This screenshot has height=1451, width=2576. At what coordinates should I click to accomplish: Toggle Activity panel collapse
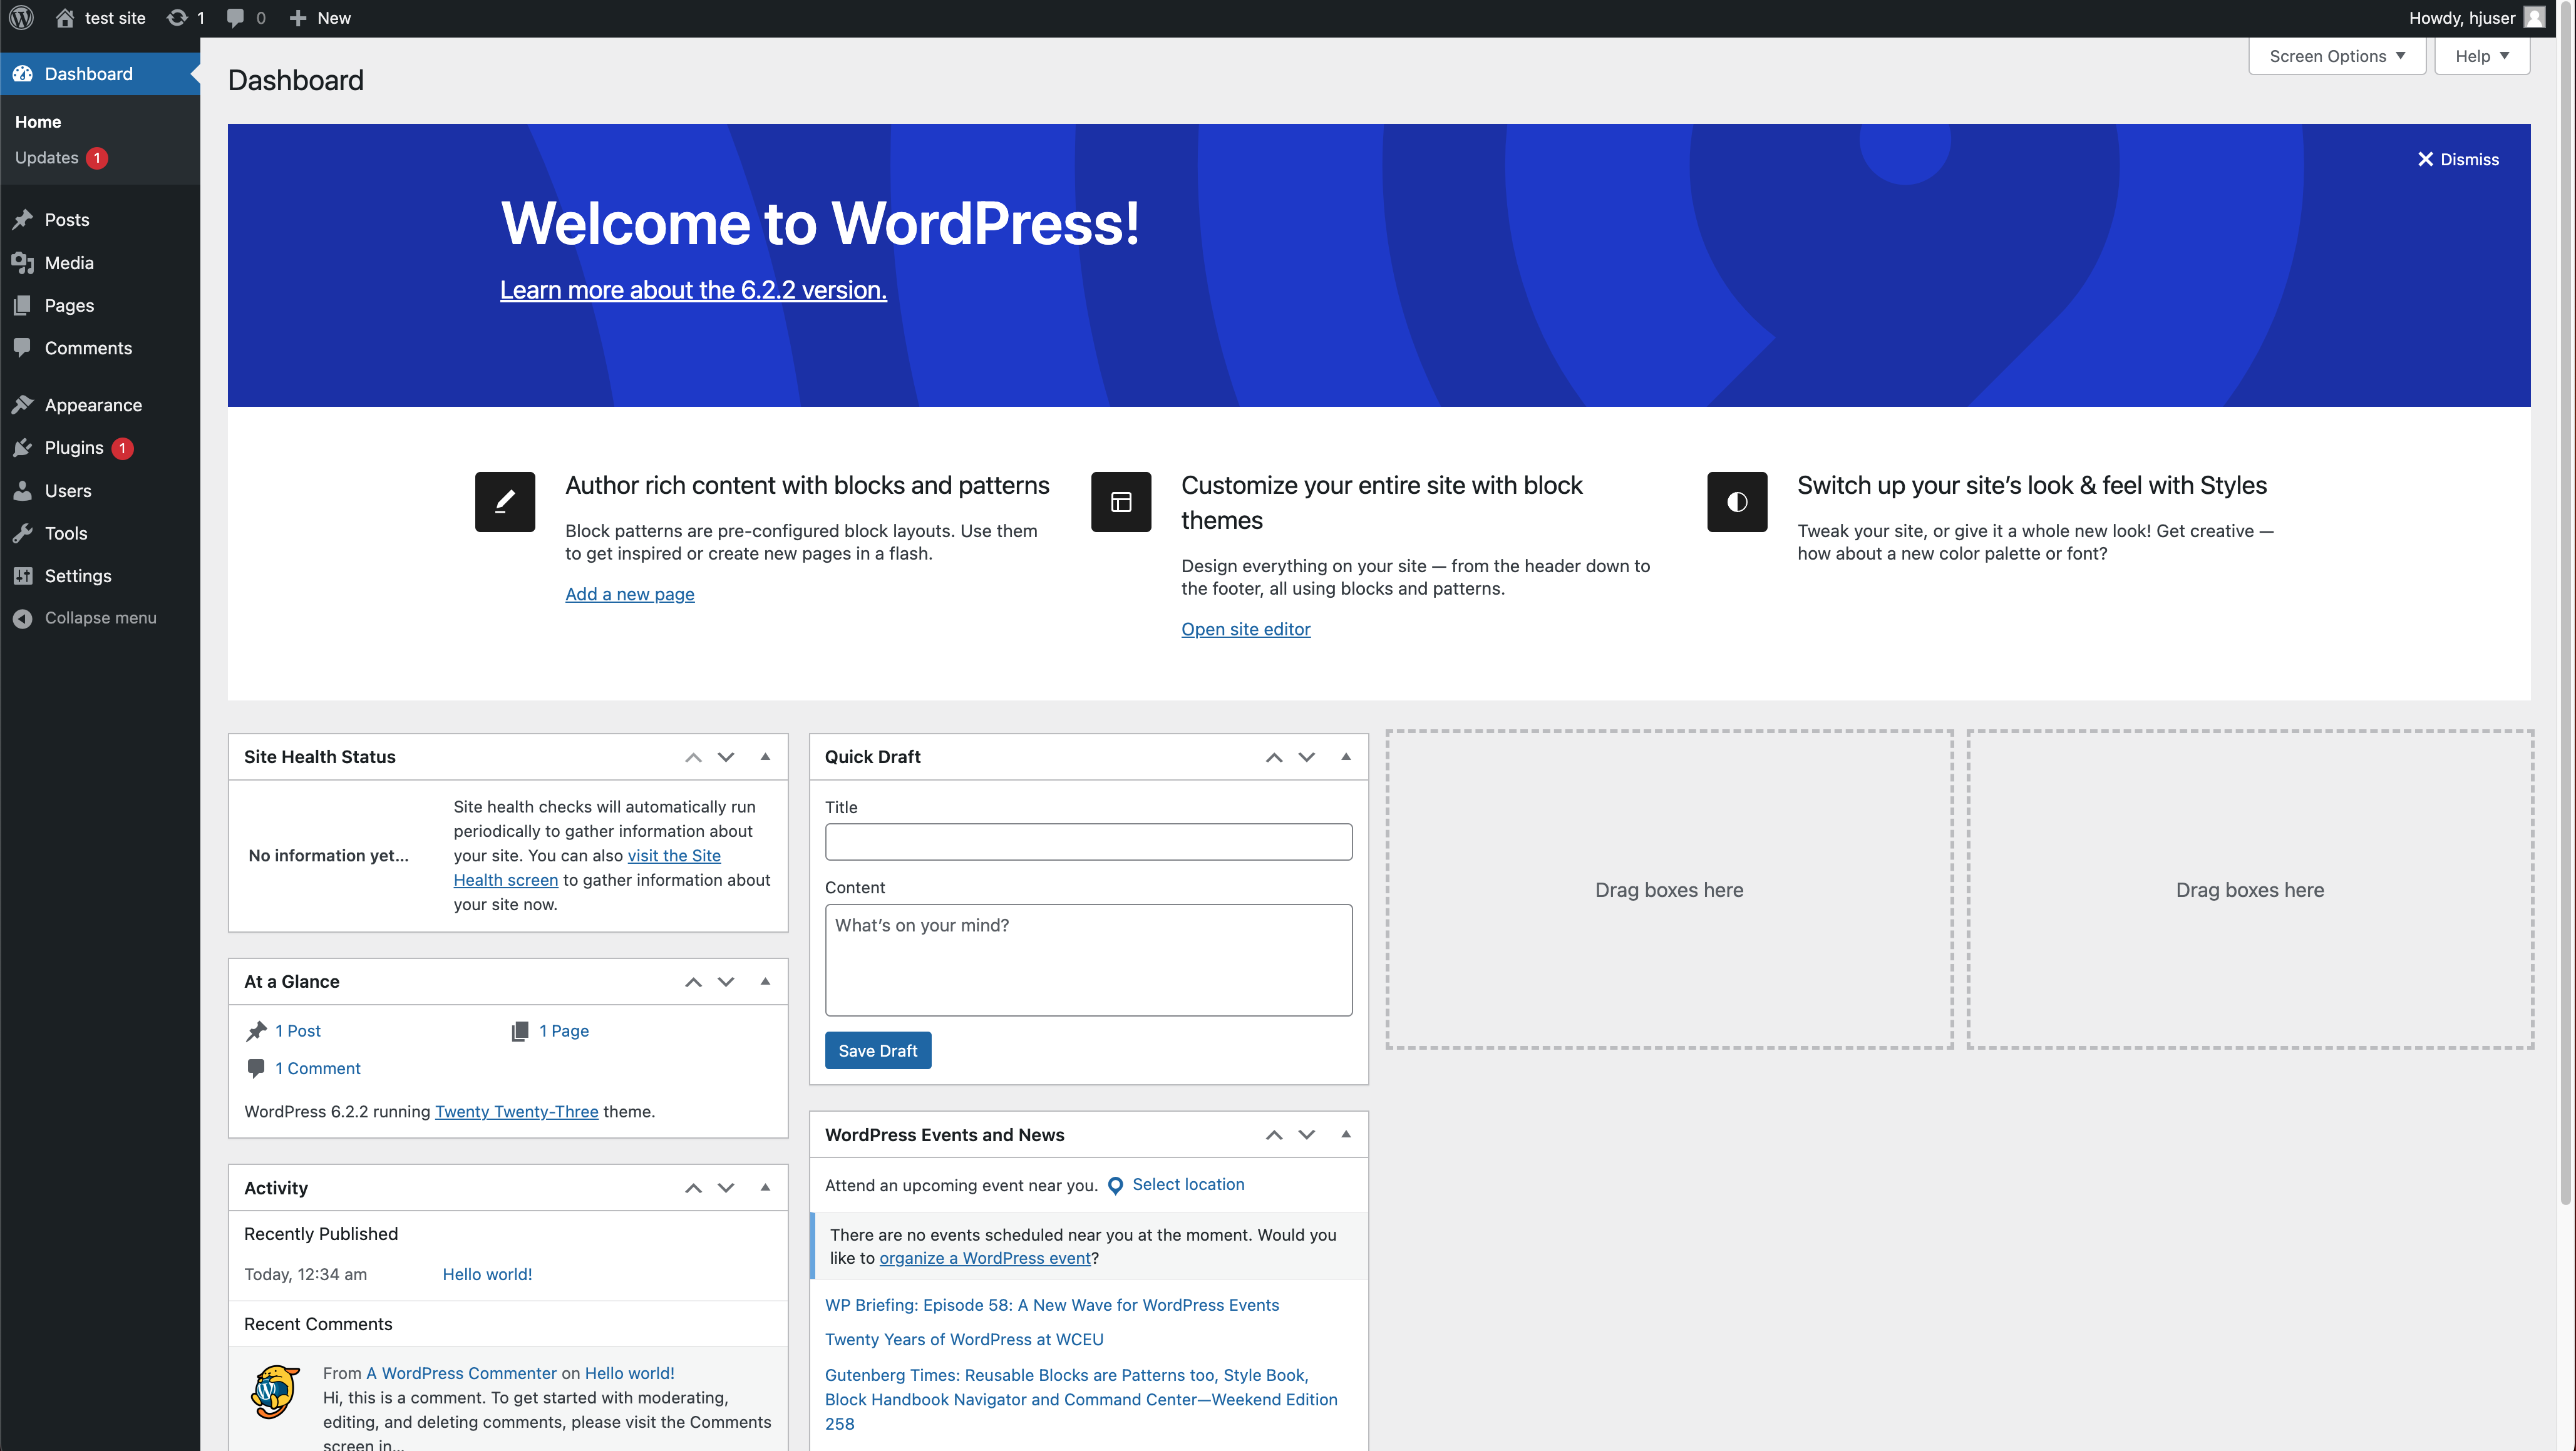click(x=765, y=1188)
